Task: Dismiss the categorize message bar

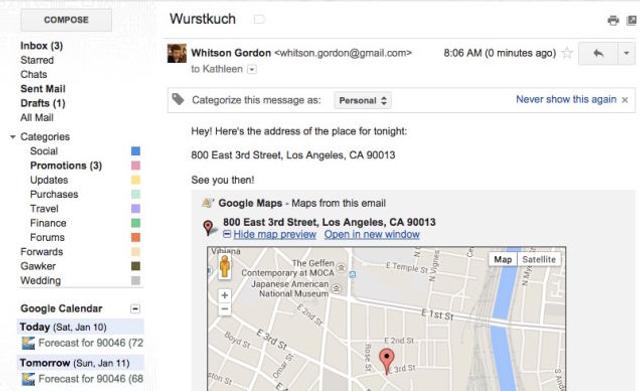Action: pyautogui.click(x=625, y=100)
